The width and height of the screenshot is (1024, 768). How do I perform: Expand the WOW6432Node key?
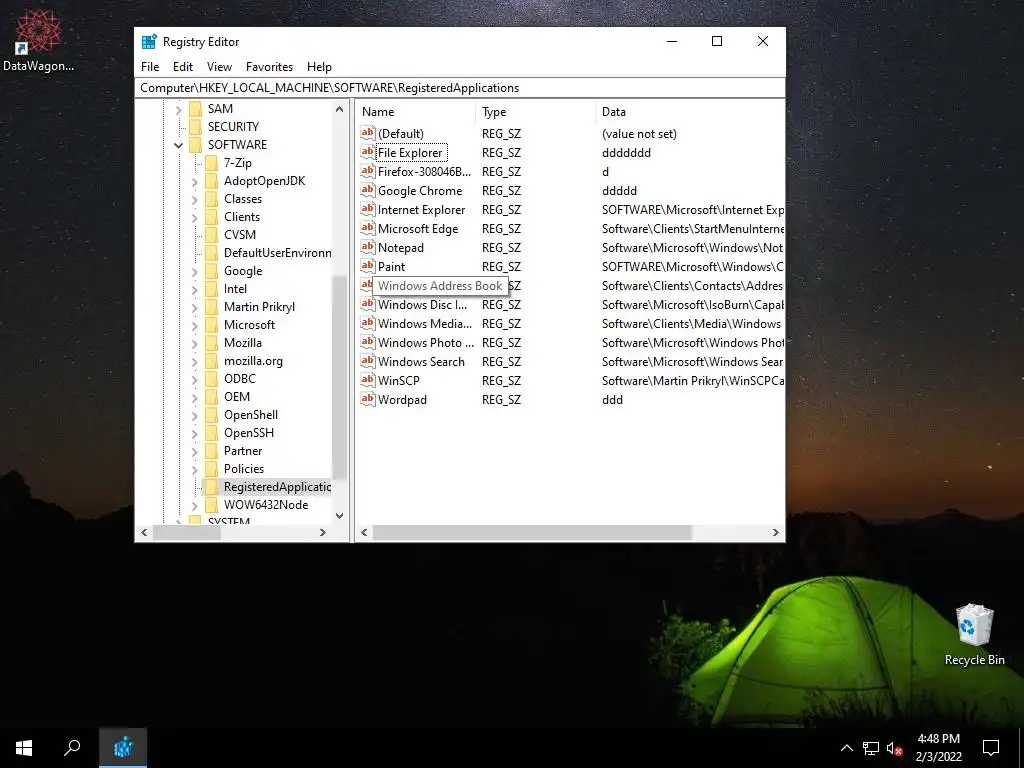[195, 505]
